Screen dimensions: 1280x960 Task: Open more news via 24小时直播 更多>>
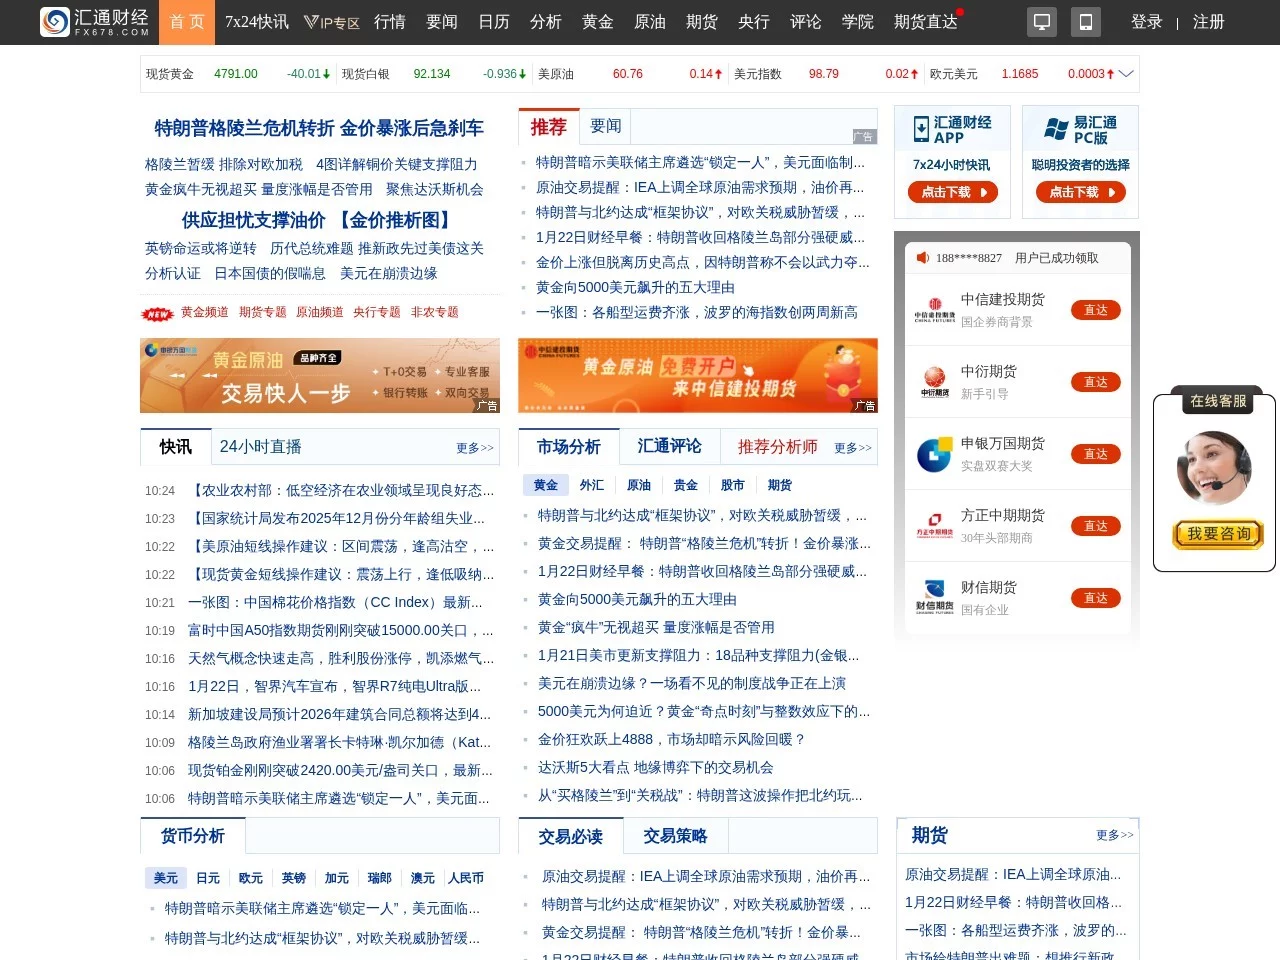pyautogui.click(x=473, y=447)
